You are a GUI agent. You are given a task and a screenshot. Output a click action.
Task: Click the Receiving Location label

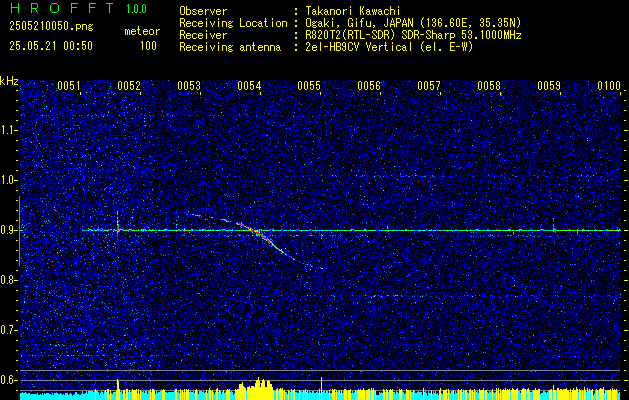[x=233, y=23]
